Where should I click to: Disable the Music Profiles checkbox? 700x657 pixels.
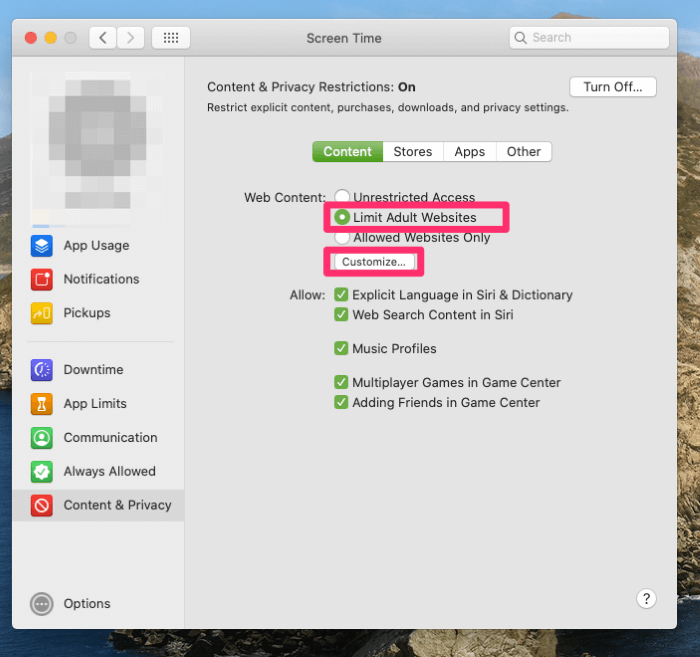(341, 348)
